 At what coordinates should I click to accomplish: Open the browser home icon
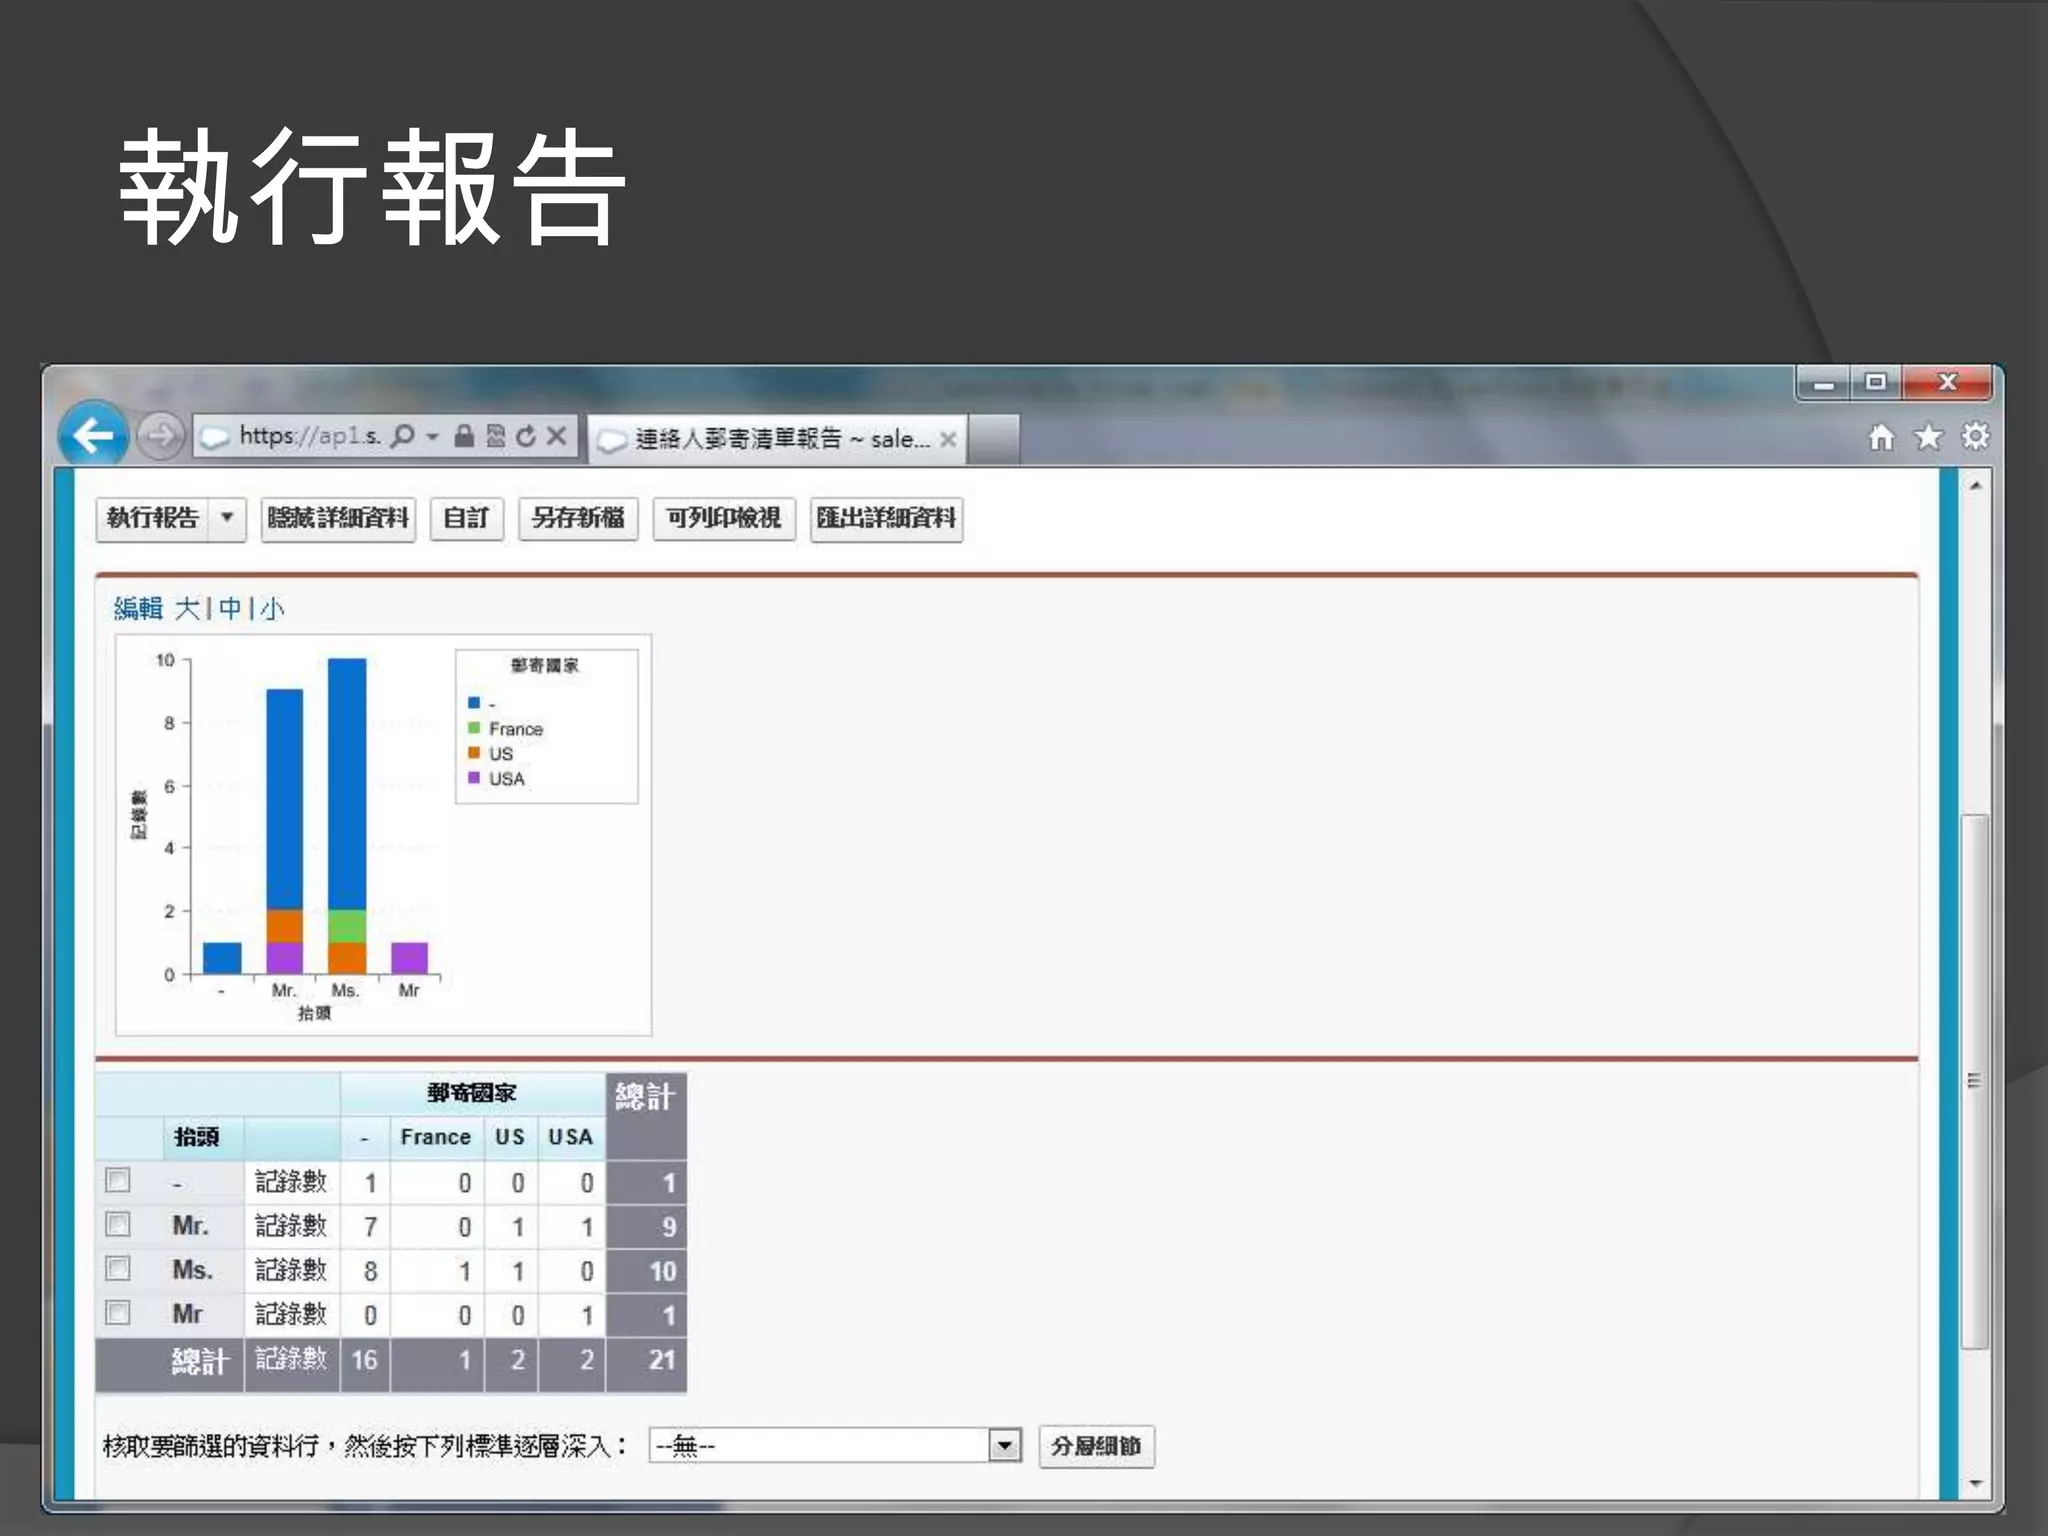coord(1881,437)
